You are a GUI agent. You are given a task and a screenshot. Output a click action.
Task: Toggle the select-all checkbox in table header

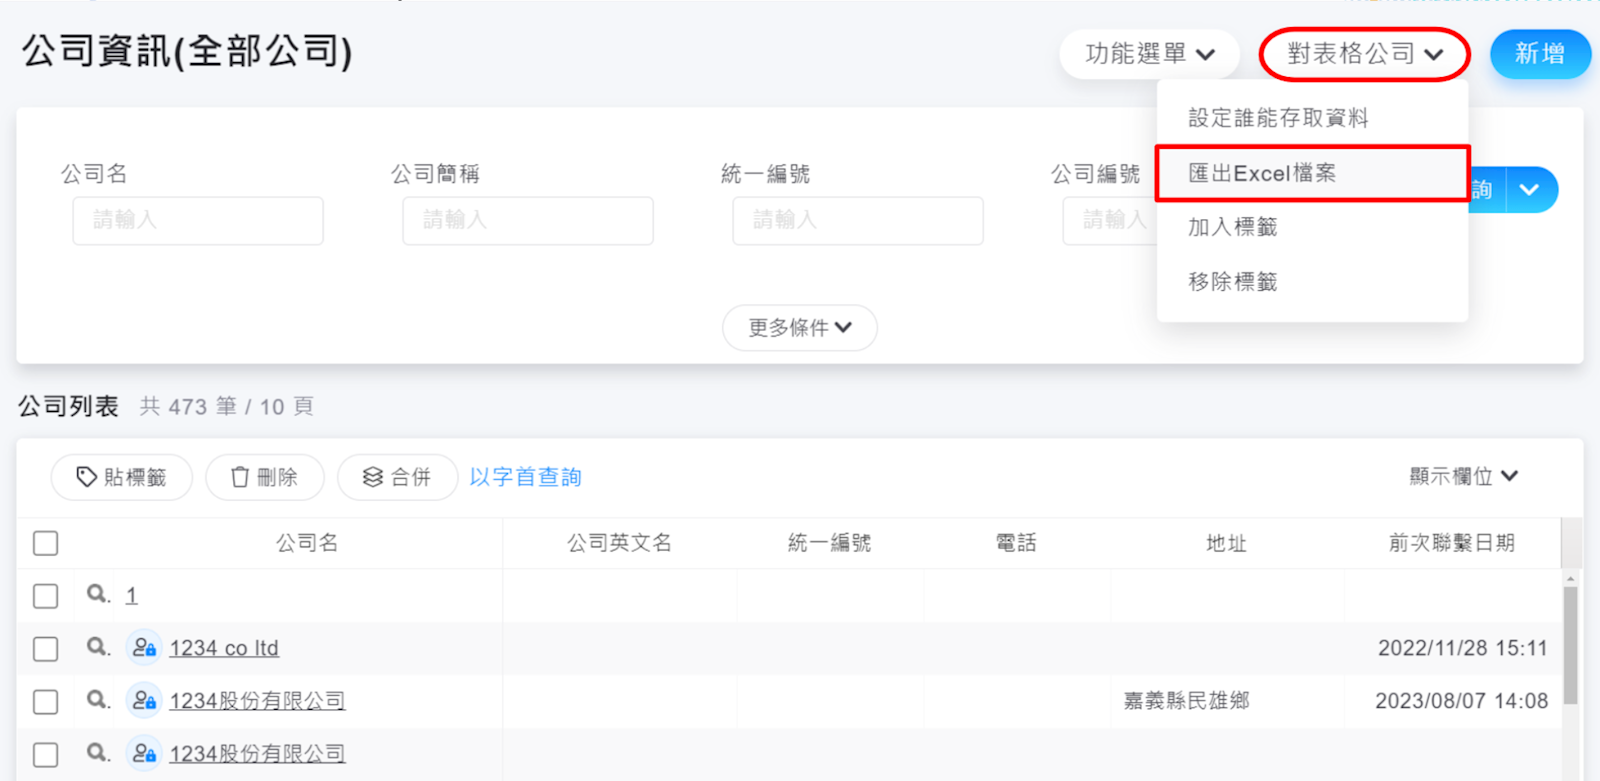pyautogui.click(x=46, y=543)
